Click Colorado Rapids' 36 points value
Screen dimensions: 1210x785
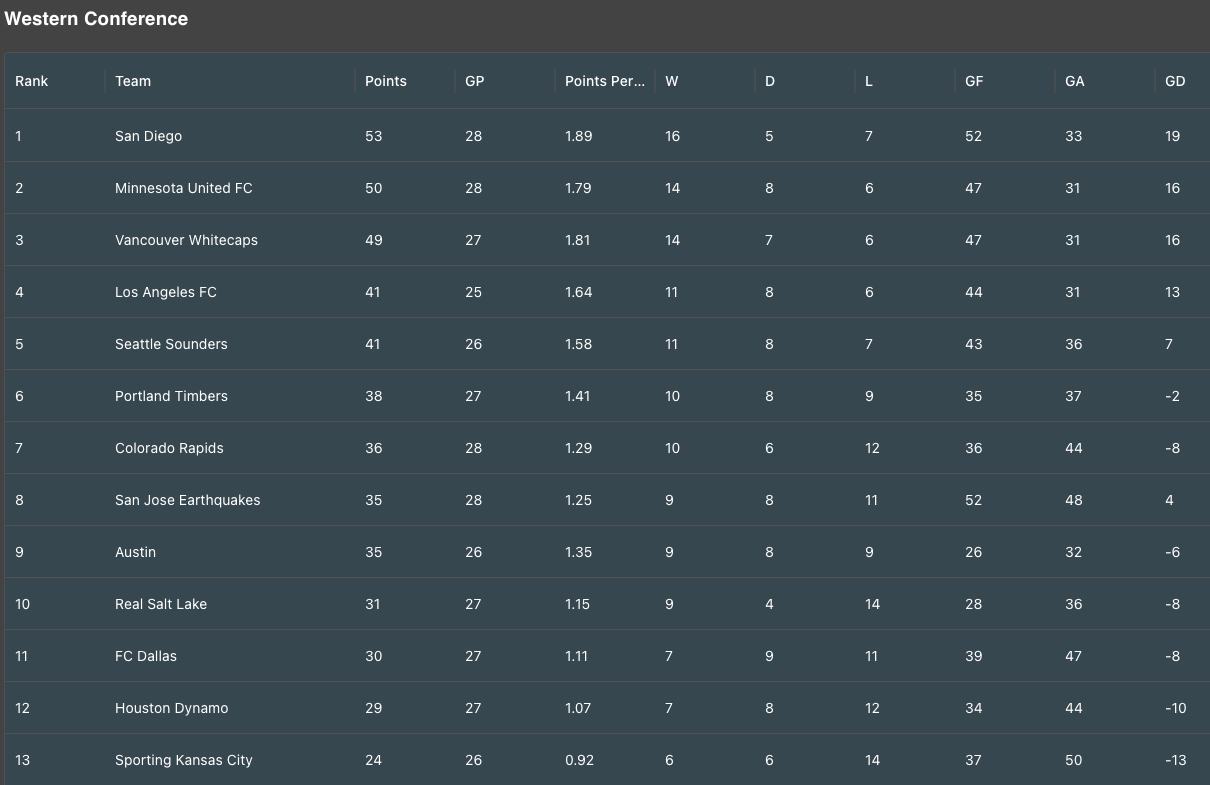[x=374, y=448]
